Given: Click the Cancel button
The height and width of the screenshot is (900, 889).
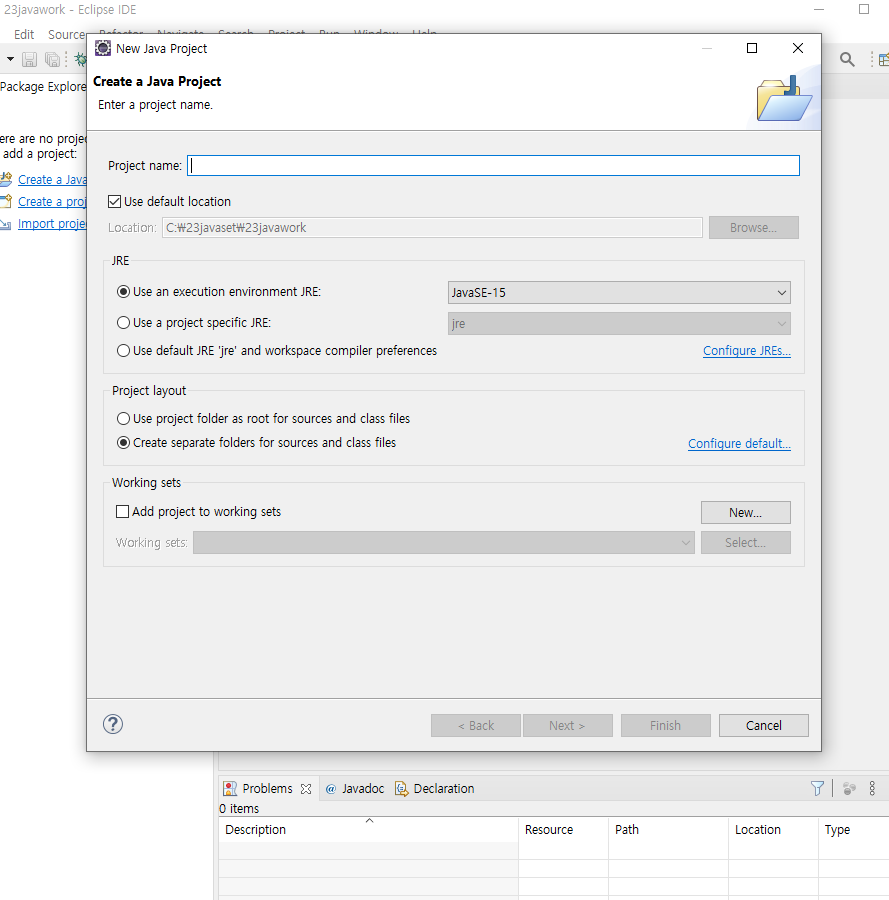Looking at the screenshot, I should 763,726.
